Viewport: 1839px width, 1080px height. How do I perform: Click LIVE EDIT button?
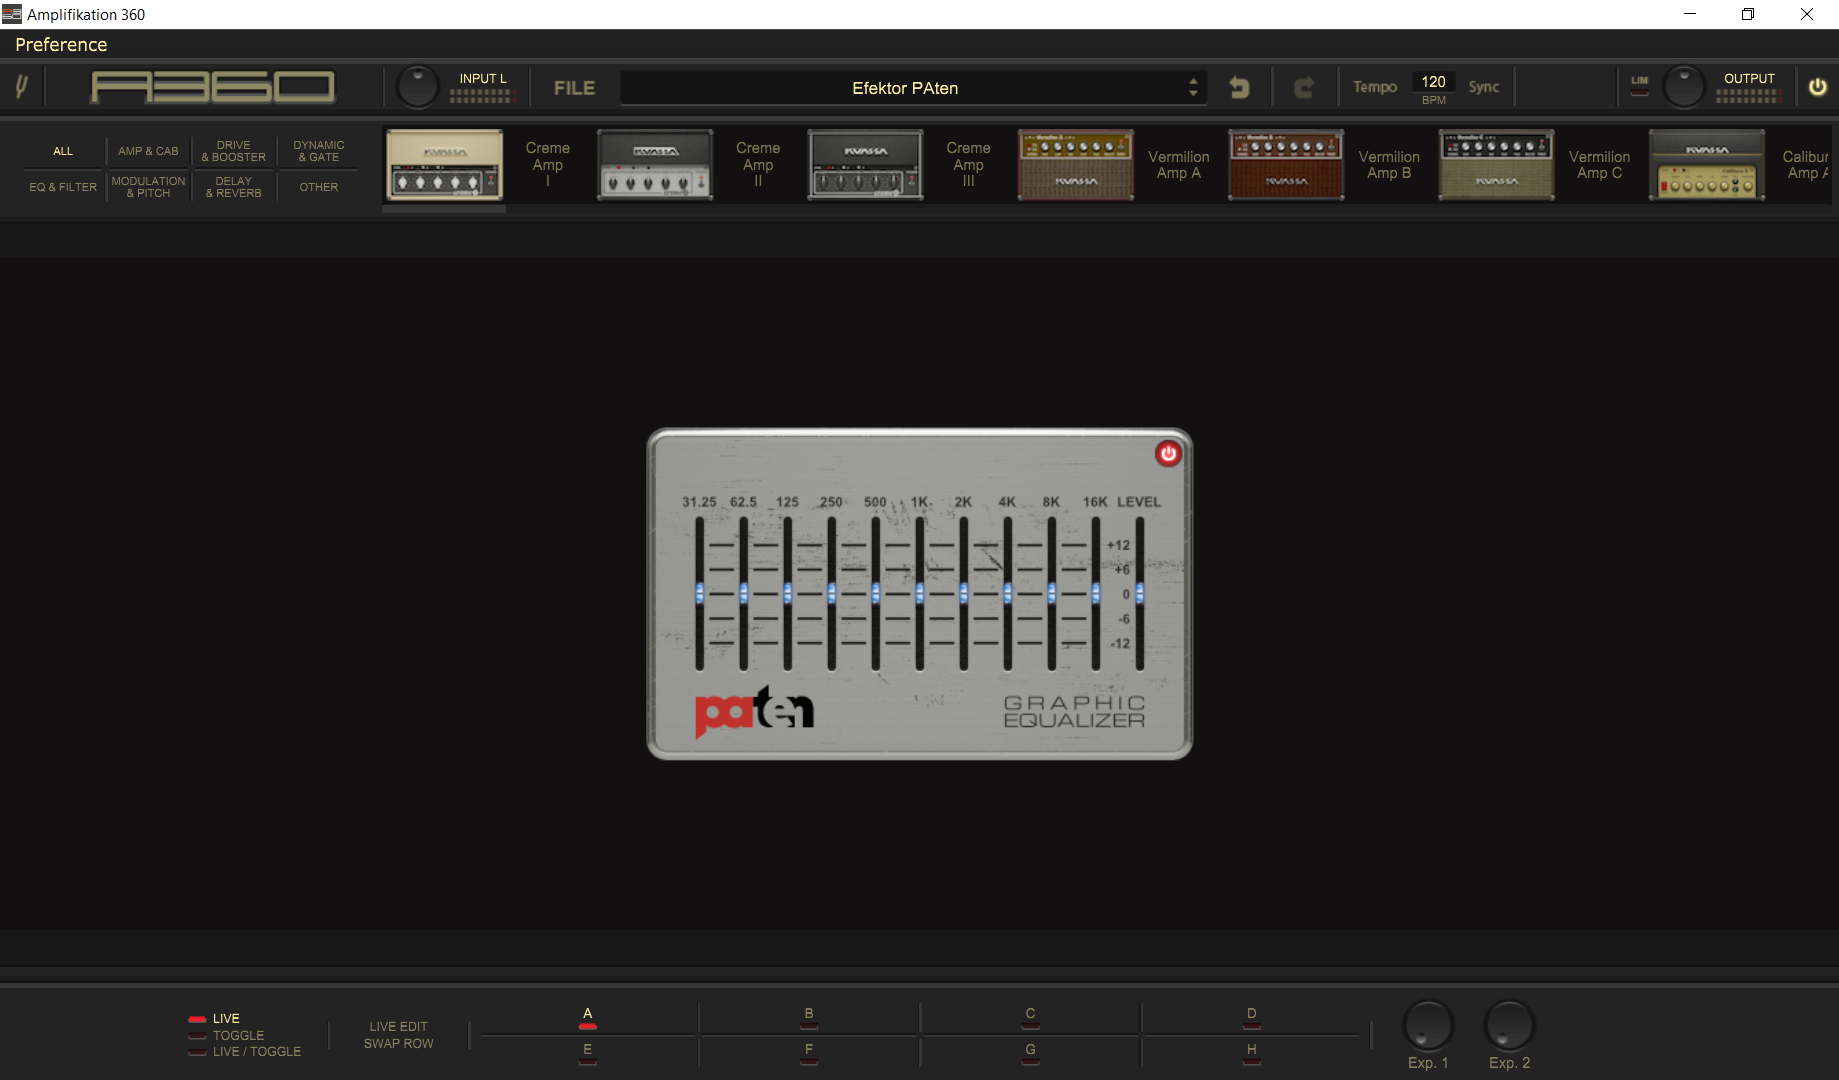click(398, 1026)
